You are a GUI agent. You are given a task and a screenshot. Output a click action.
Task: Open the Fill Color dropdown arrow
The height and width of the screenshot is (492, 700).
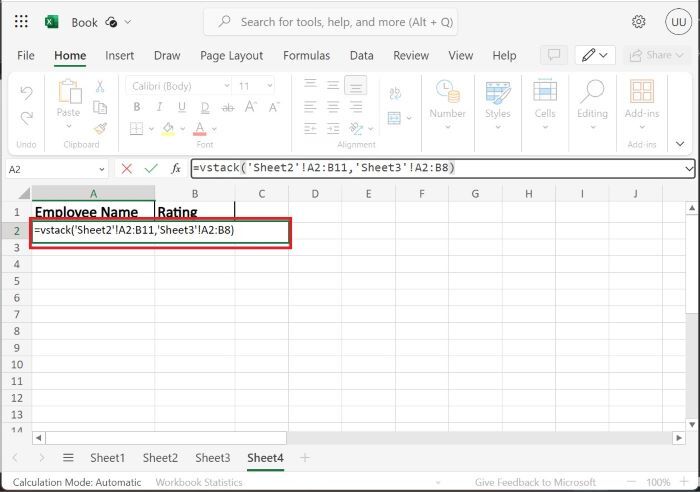(x=183, y=129)
